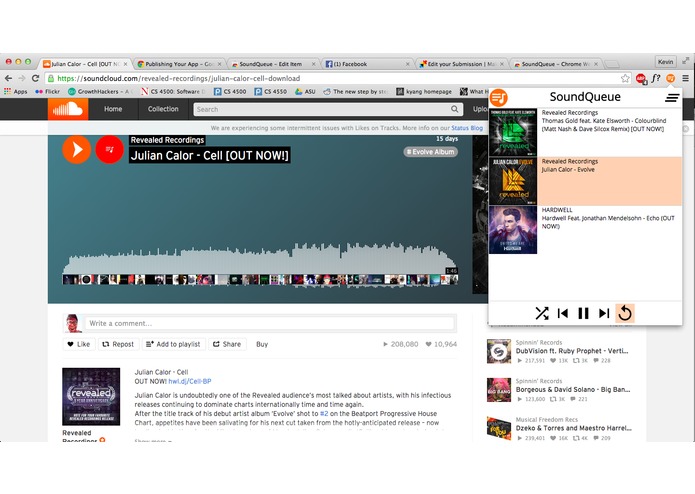The height and width of the screenshot is (494, 695).
Task: Click the Buy link
Action: [262, 344]
